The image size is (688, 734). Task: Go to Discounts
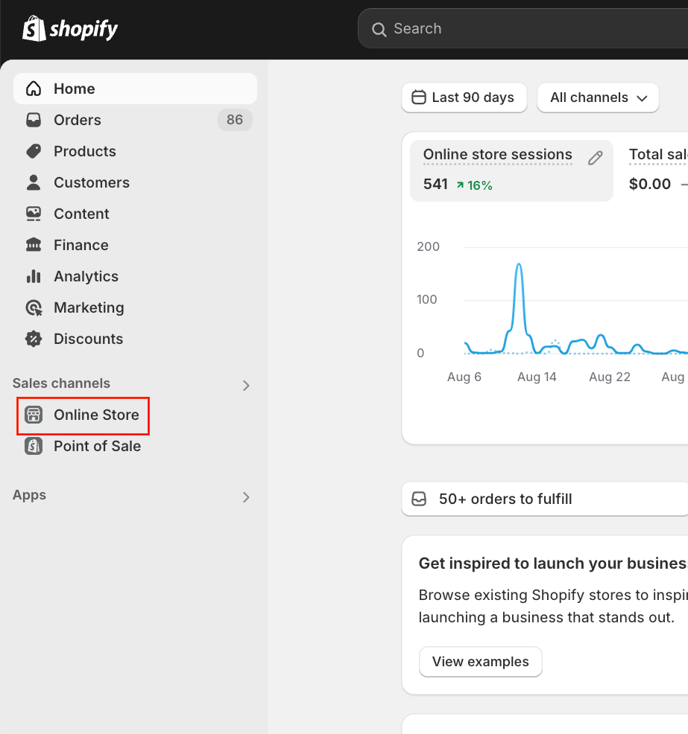click(135, 339)
